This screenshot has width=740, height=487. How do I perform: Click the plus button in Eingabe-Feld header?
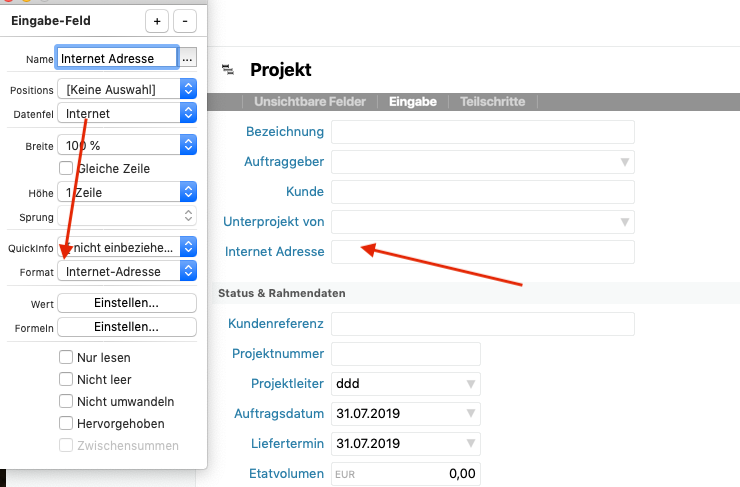pyautogui.click(x=157, y=21)
